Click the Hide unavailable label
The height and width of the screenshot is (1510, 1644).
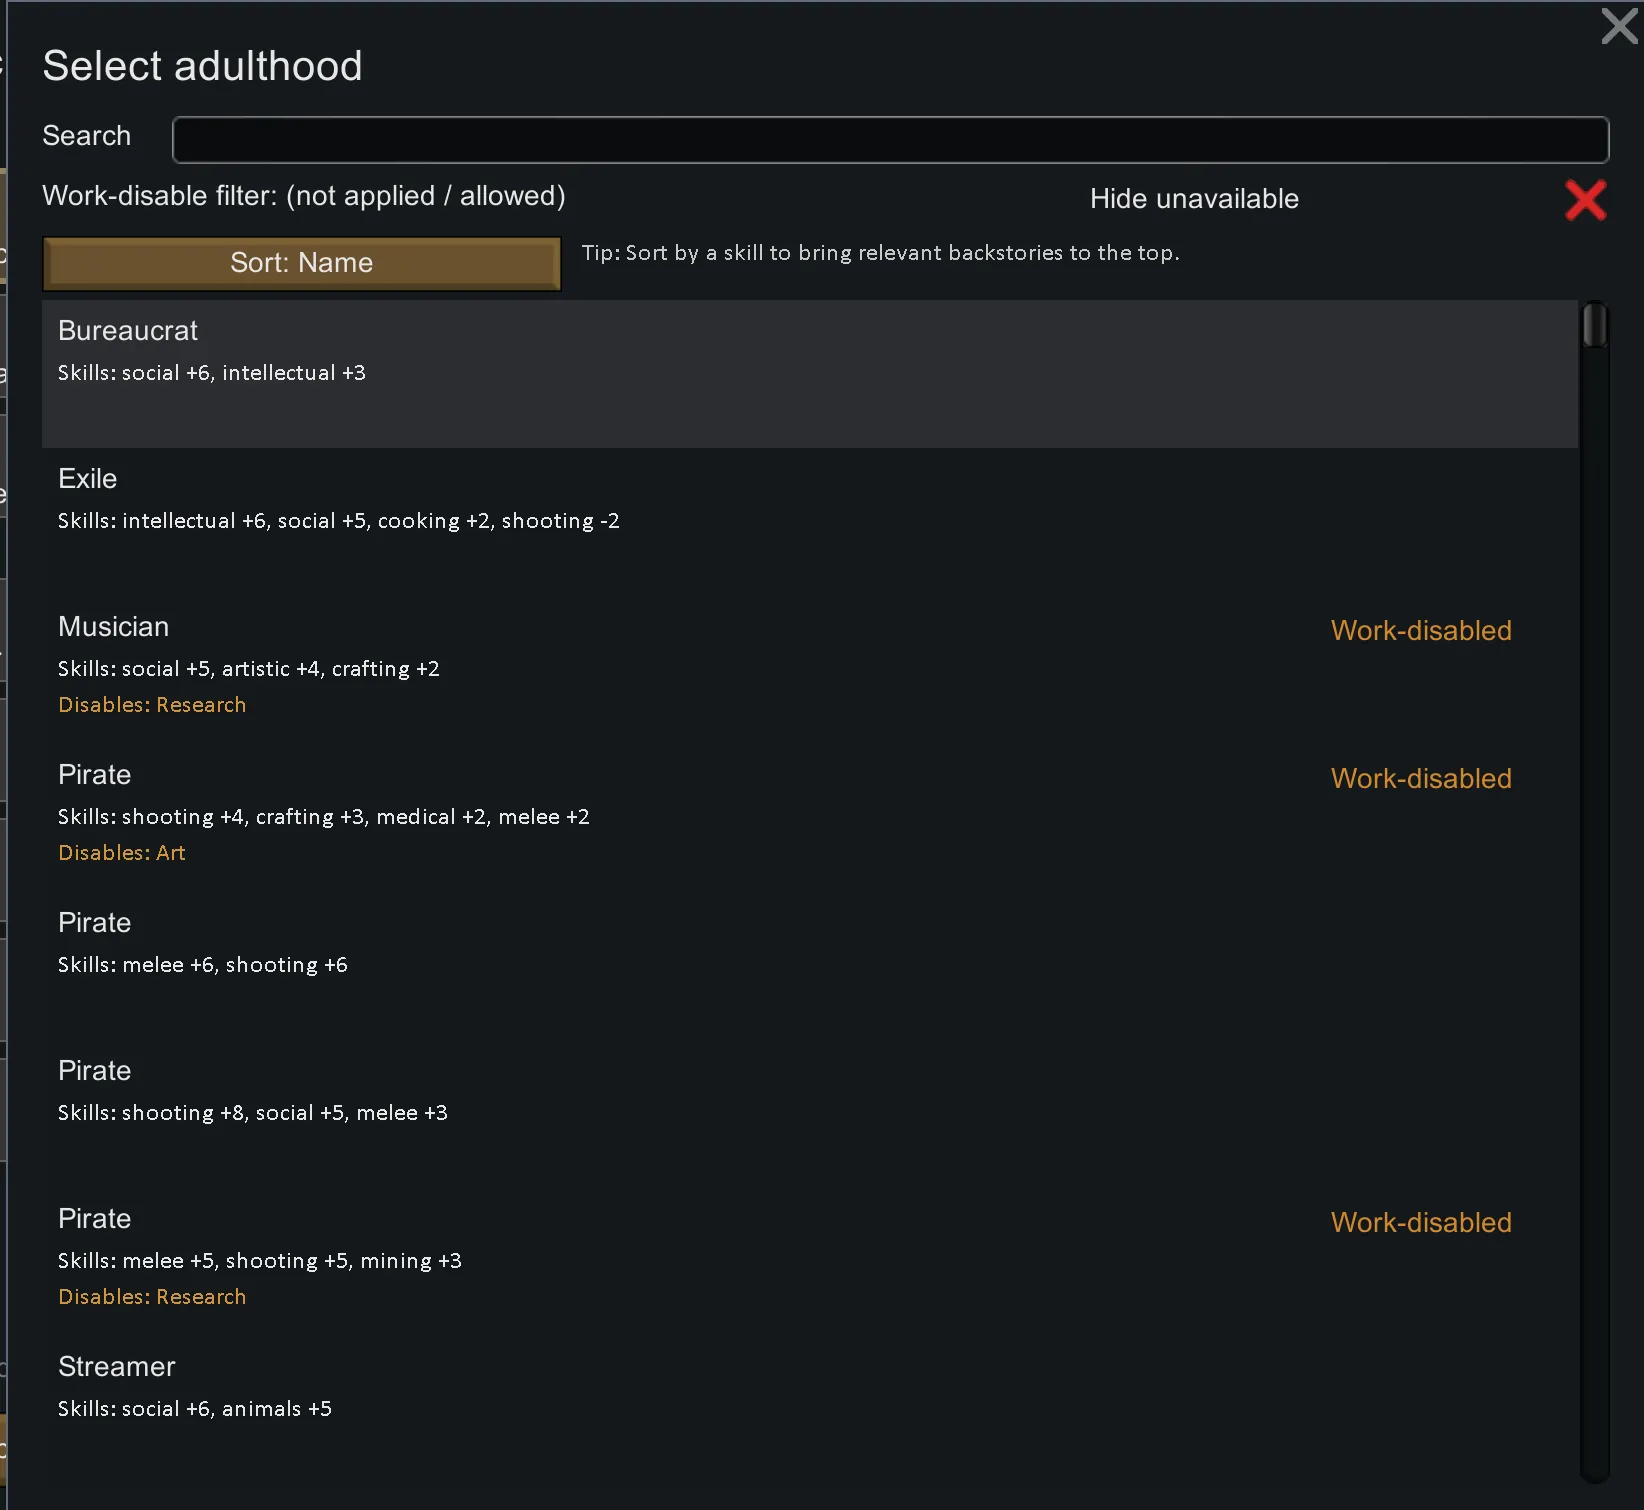click(x=1193, y=199)
